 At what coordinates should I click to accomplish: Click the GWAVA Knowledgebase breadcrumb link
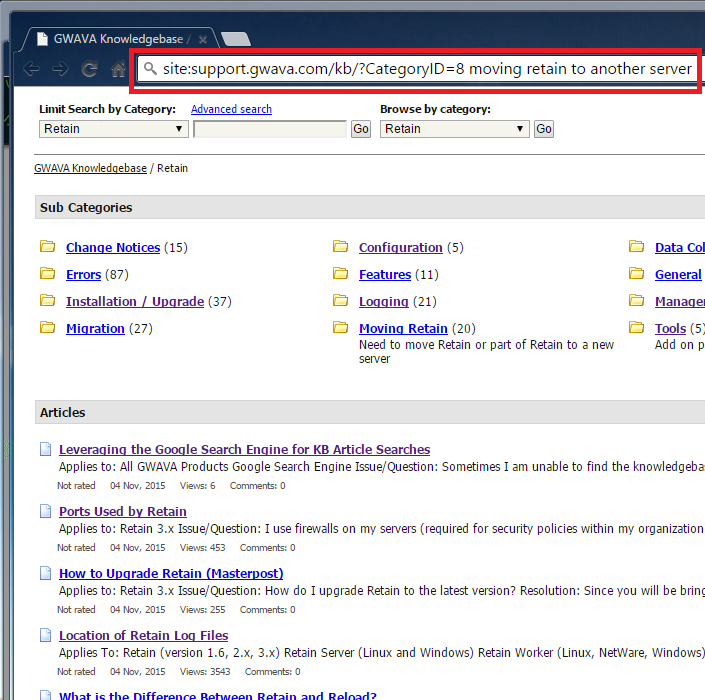(90, 168)
